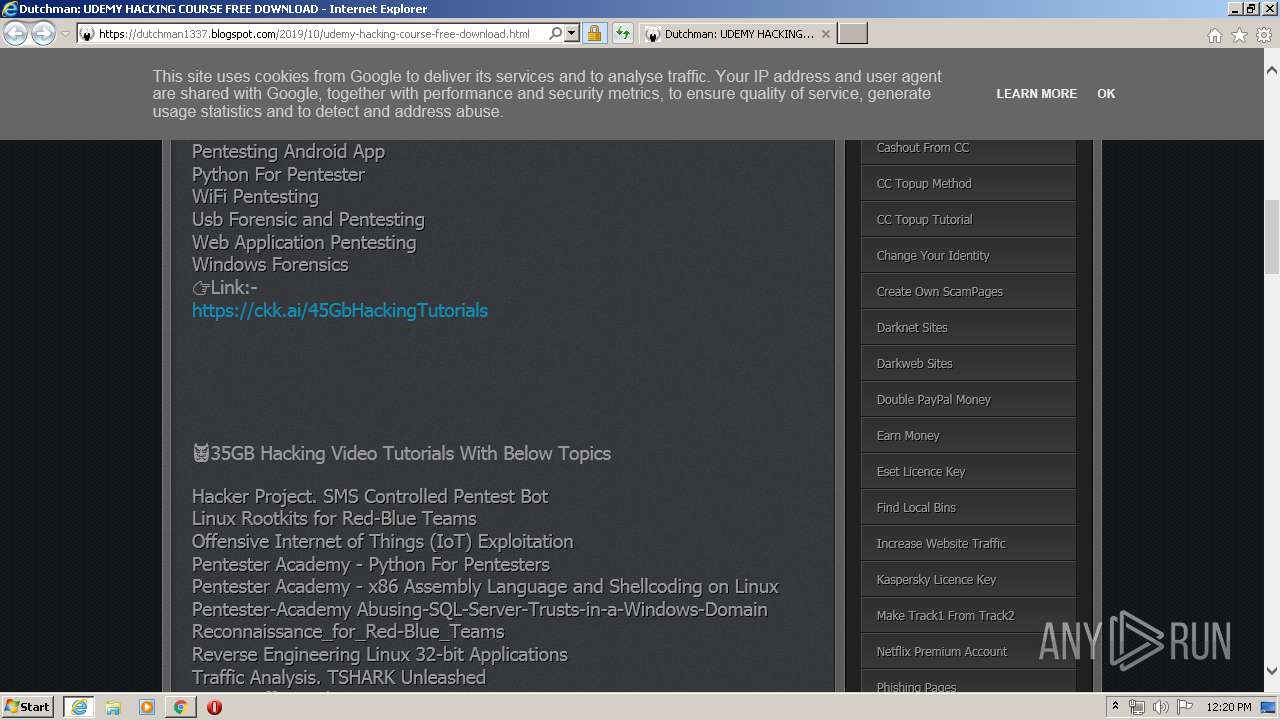This screenshot has width=1280, height=720.
Task: Click the search magnifier in address bar
Action: [556, 34]
